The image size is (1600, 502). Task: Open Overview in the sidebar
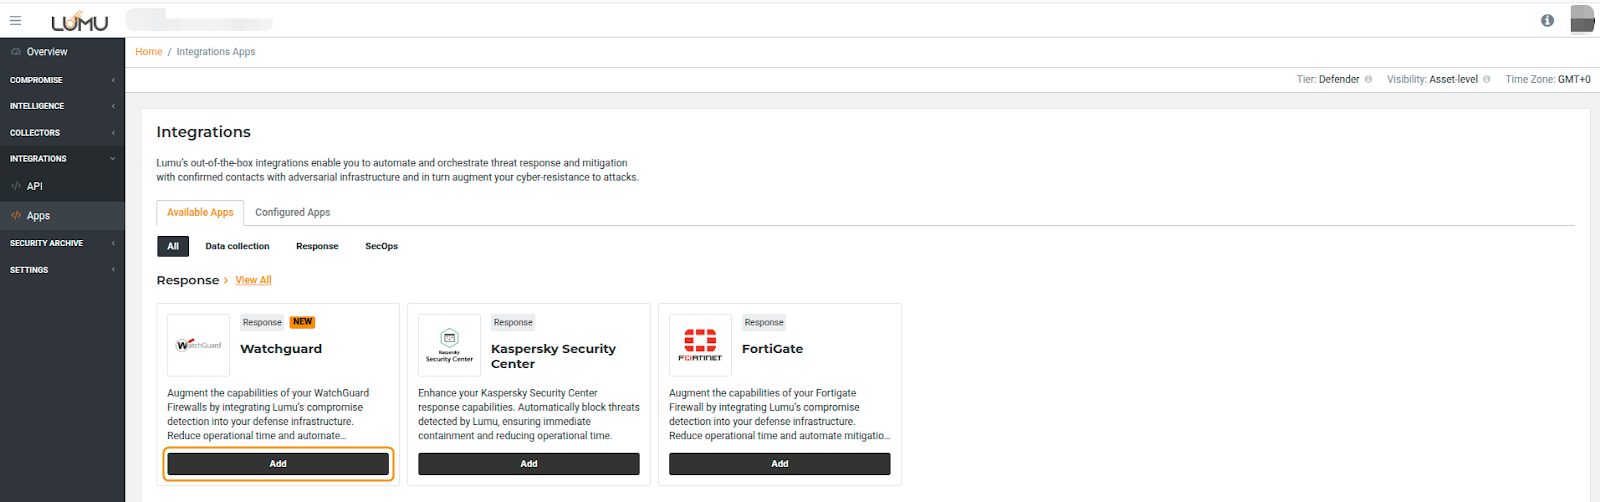pyautogui.click(x=47, y=52)
